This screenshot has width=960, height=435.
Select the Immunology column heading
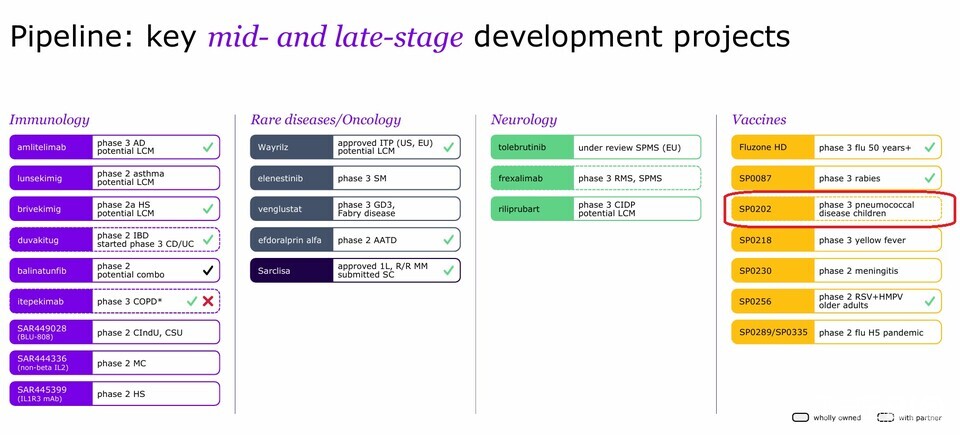click(x=50, y=119)
